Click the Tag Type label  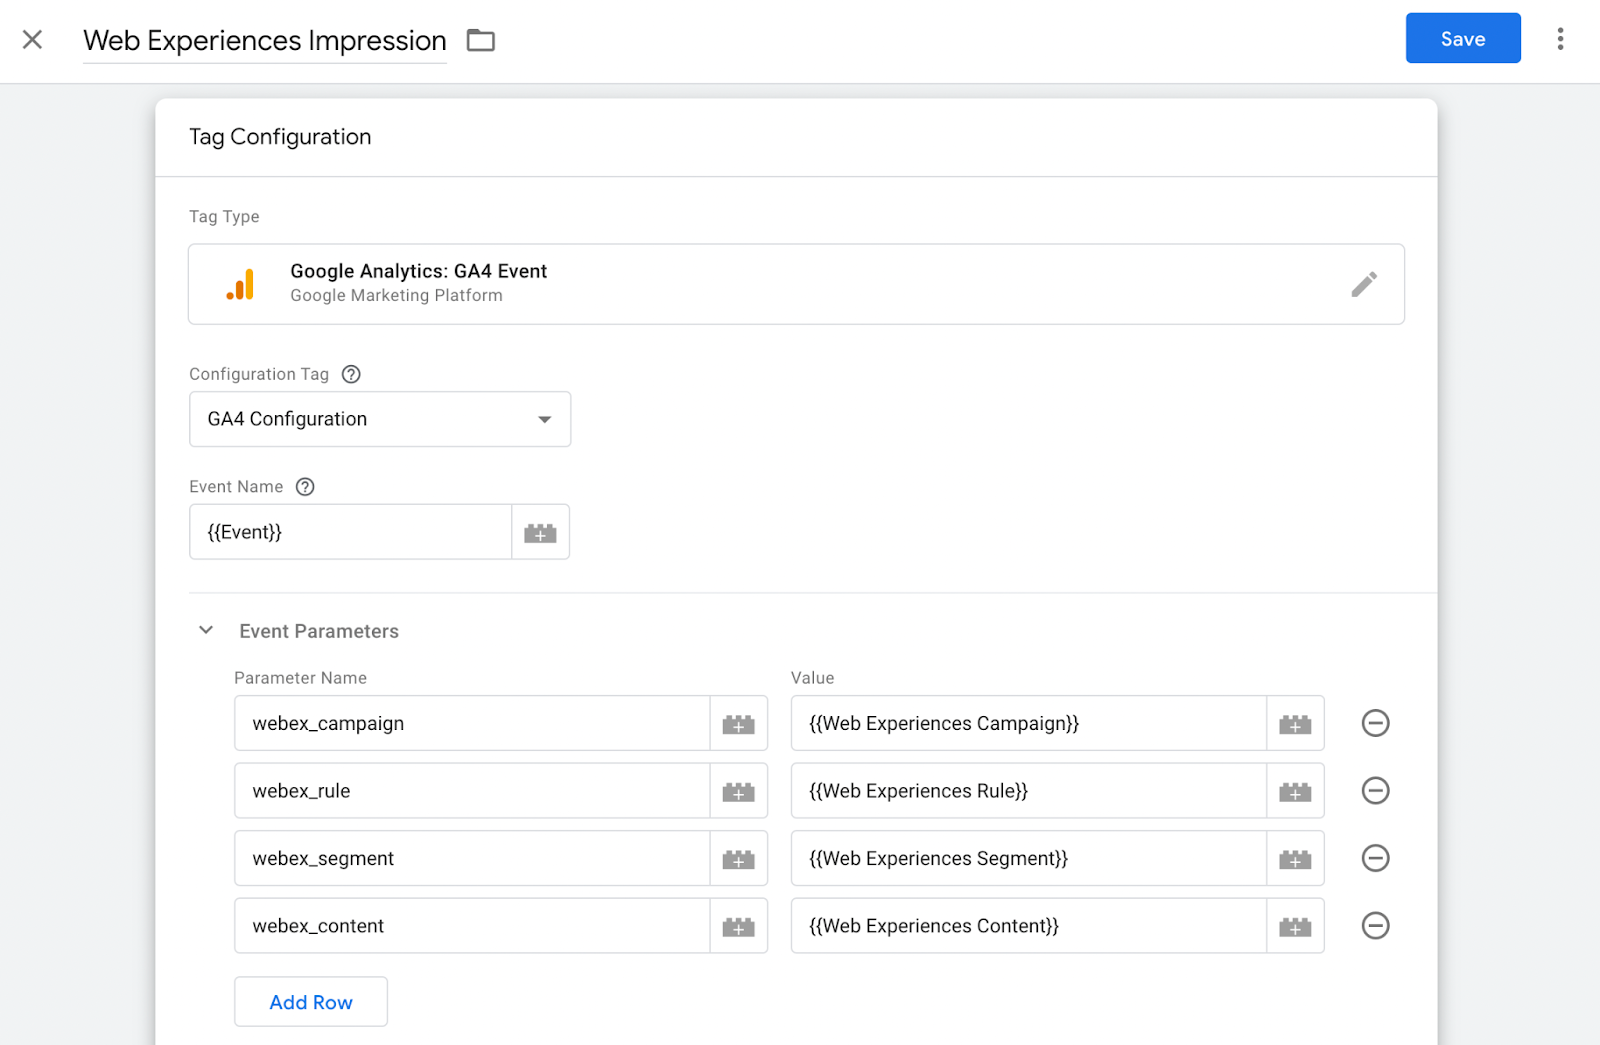(x=224, y=217)
